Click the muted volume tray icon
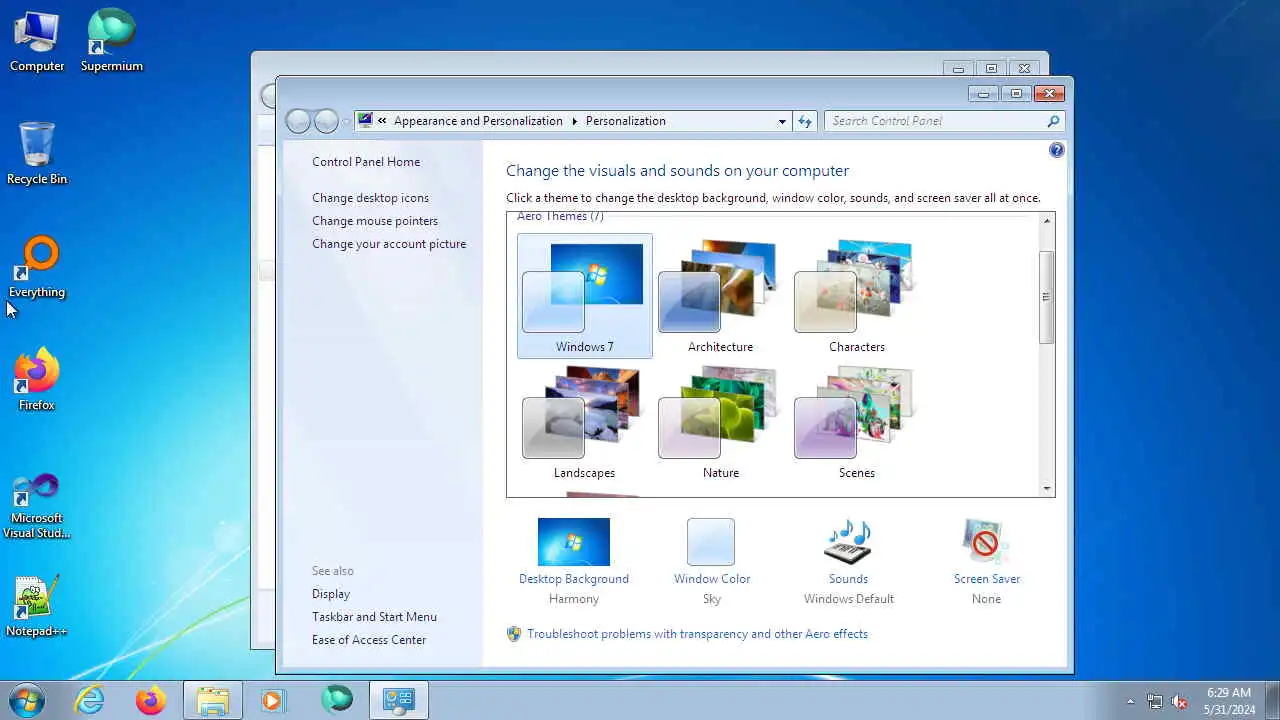The width and height of the screenshot is (1280, 720). coord(1180,701)
